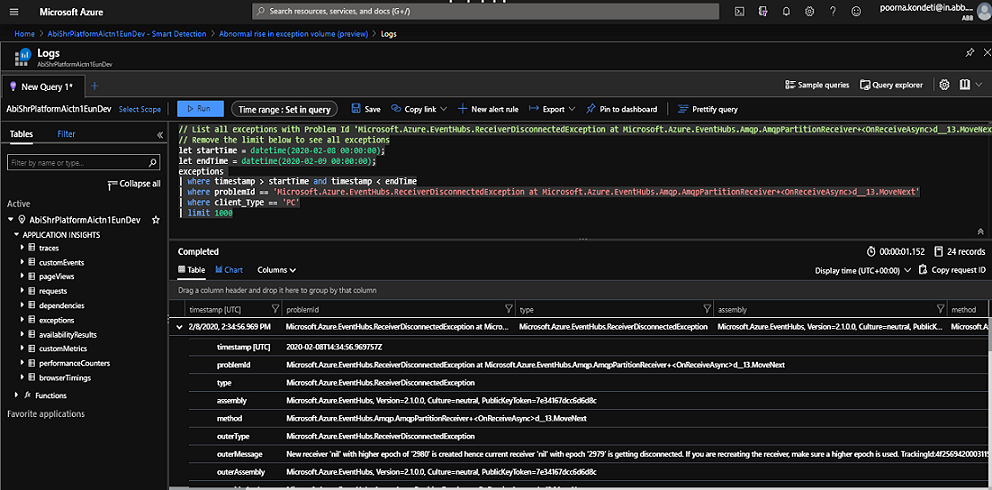Click Prettify query
Screen dimensions: 992x490
(x=707, y=109)
